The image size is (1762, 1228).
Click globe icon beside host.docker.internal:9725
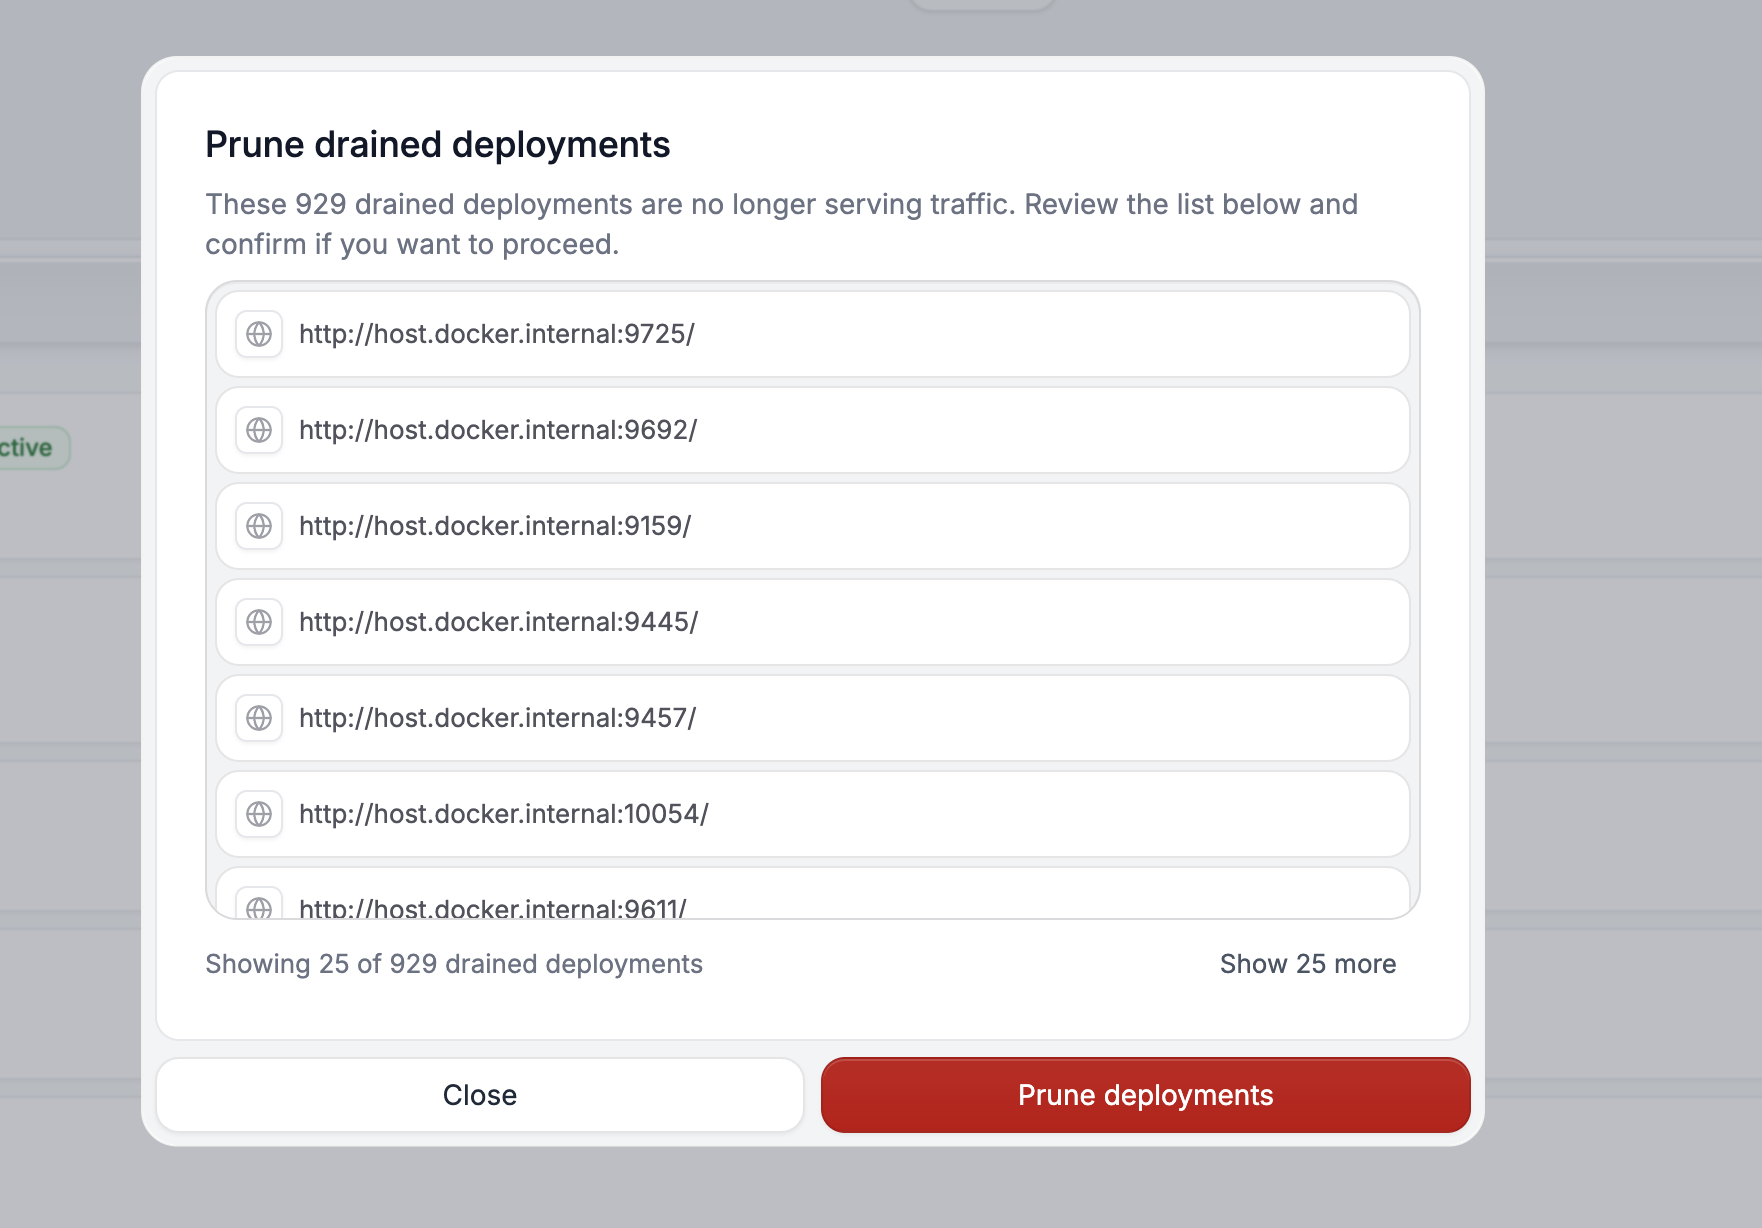coord(259,334)
